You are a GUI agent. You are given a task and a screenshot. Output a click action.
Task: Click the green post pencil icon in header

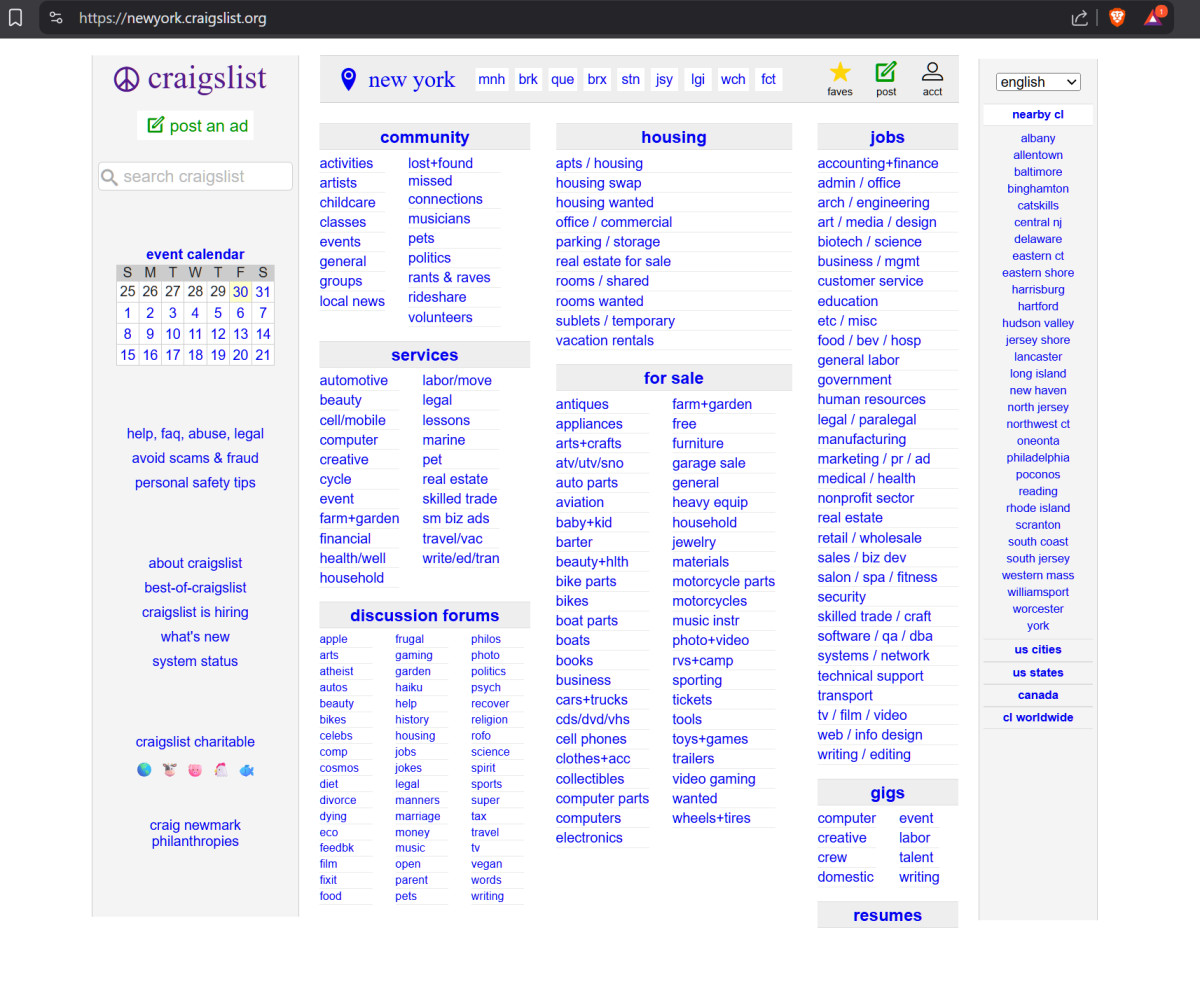pos(886,72)
